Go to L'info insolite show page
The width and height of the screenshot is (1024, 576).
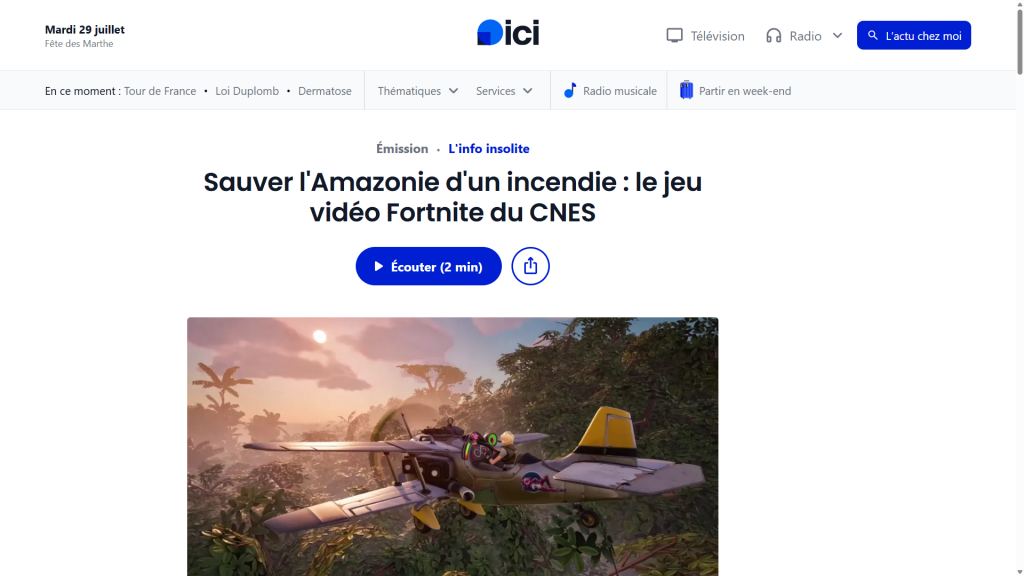[x=488, y=148]
